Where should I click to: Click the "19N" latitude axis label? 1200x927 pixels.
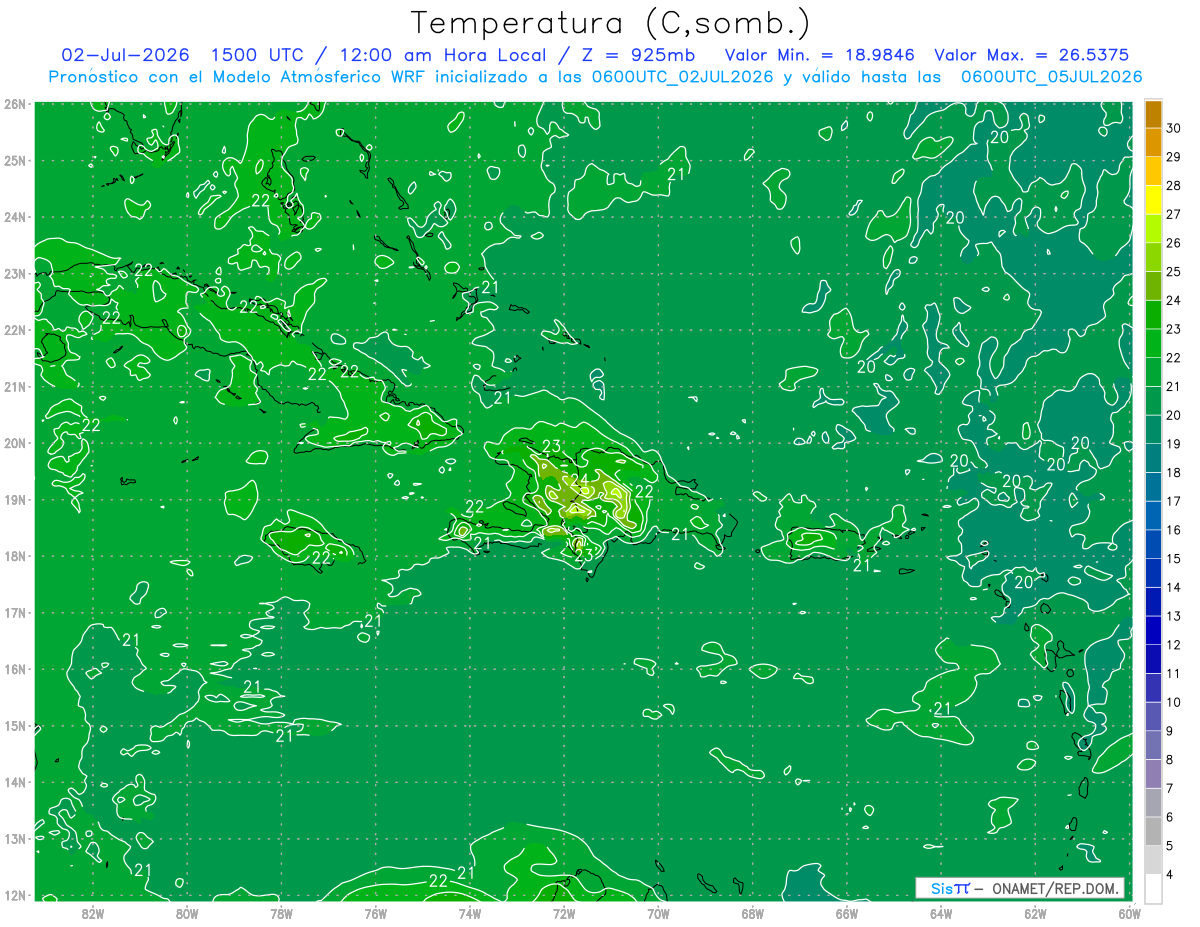14,499
